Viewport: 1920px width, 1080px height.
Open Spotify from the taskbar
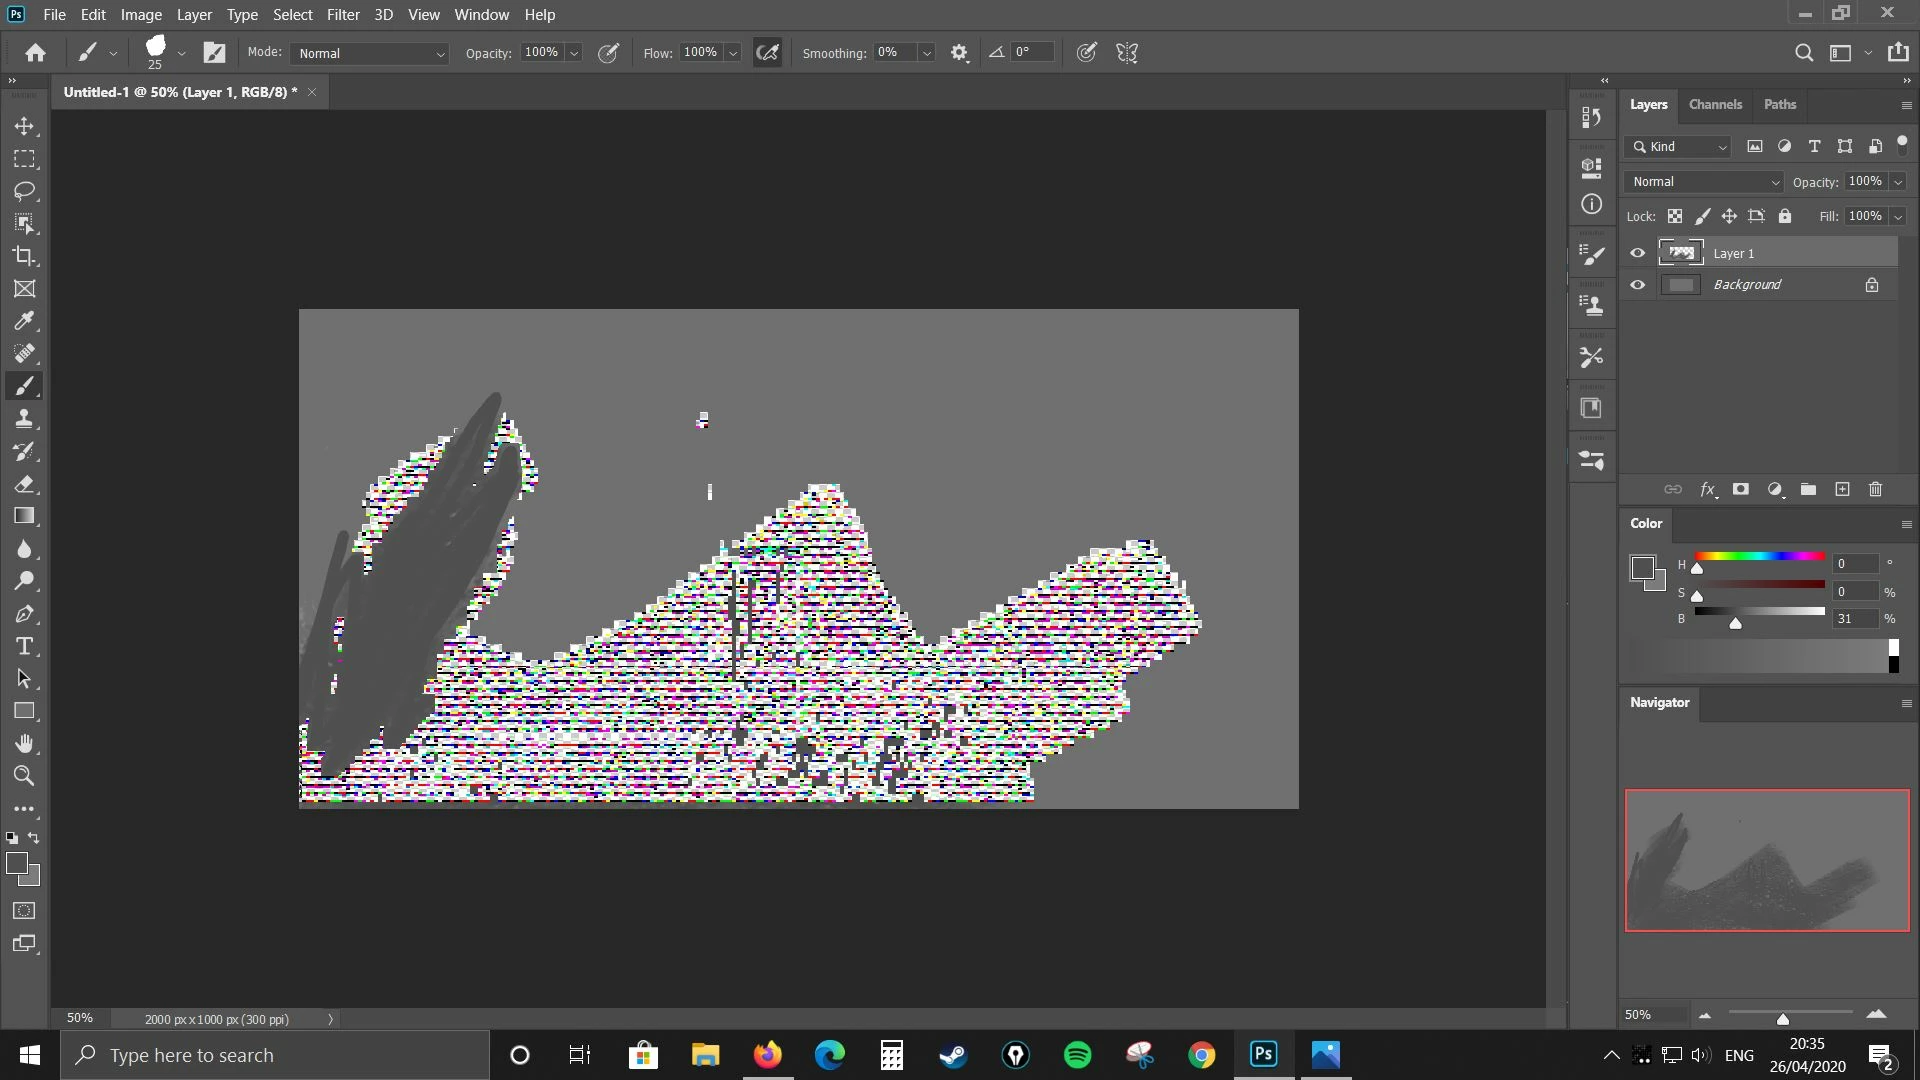pos(1077,1055)
